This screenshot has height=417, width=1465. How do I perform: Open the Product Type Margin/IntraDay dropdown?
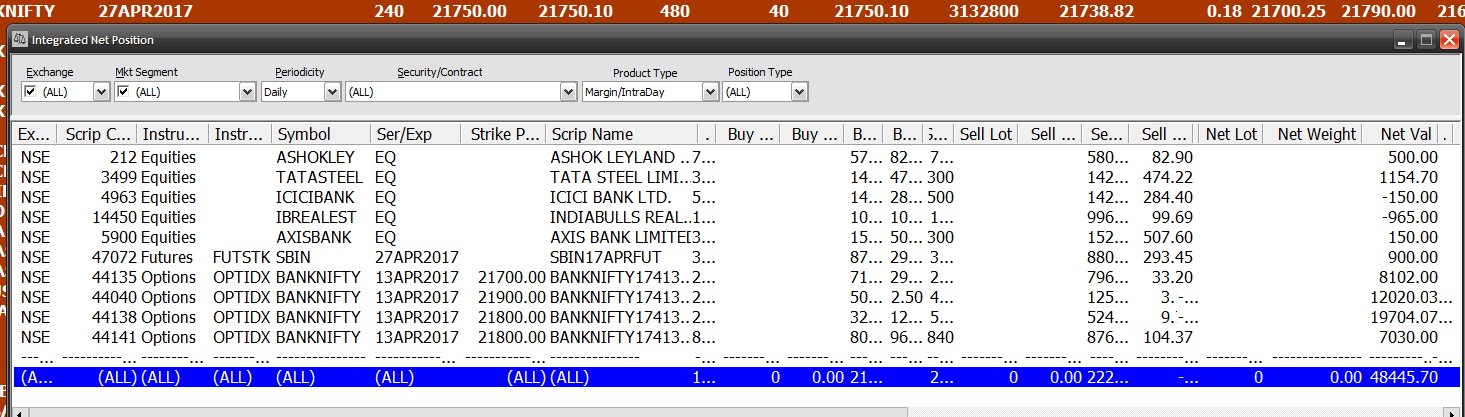pyautogui.click(x=710, y=92)
